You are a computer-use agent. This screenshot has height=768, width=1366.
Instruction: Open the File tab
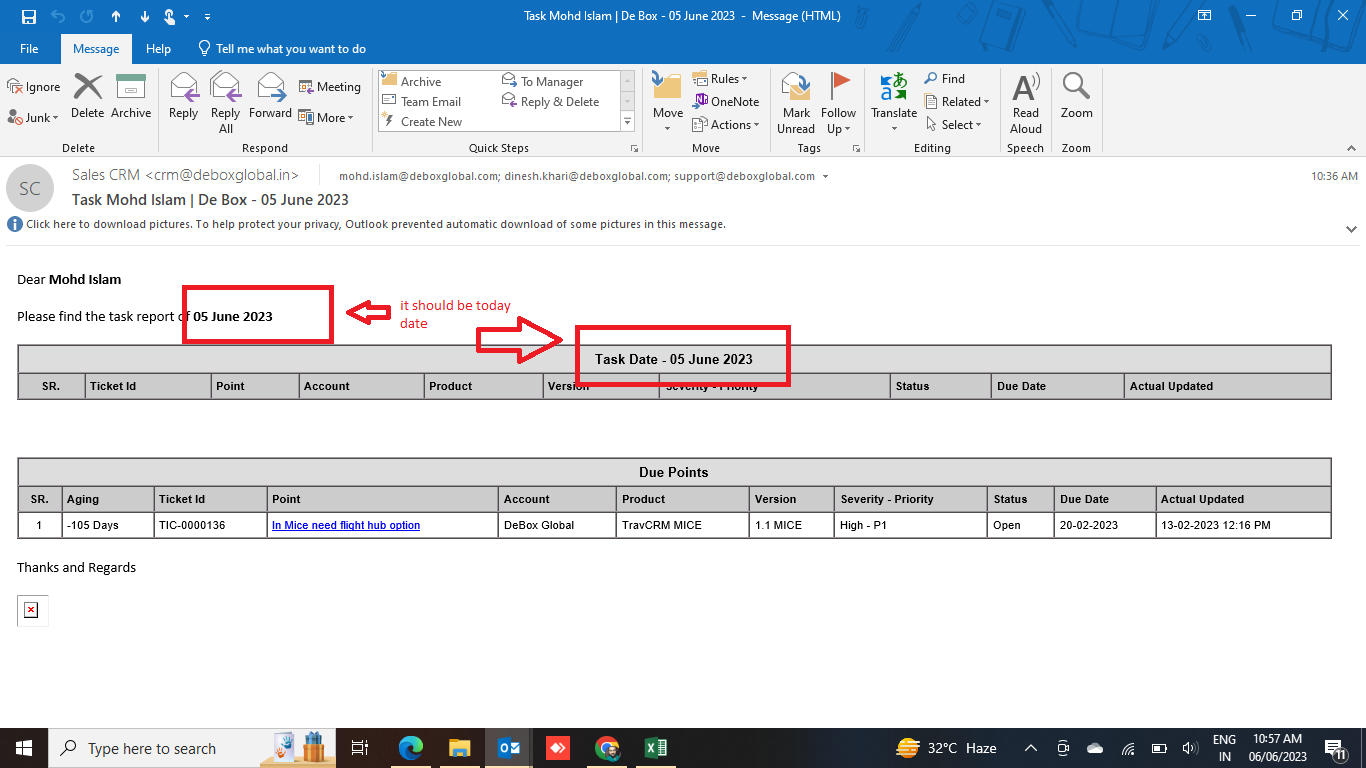[29, 48]
